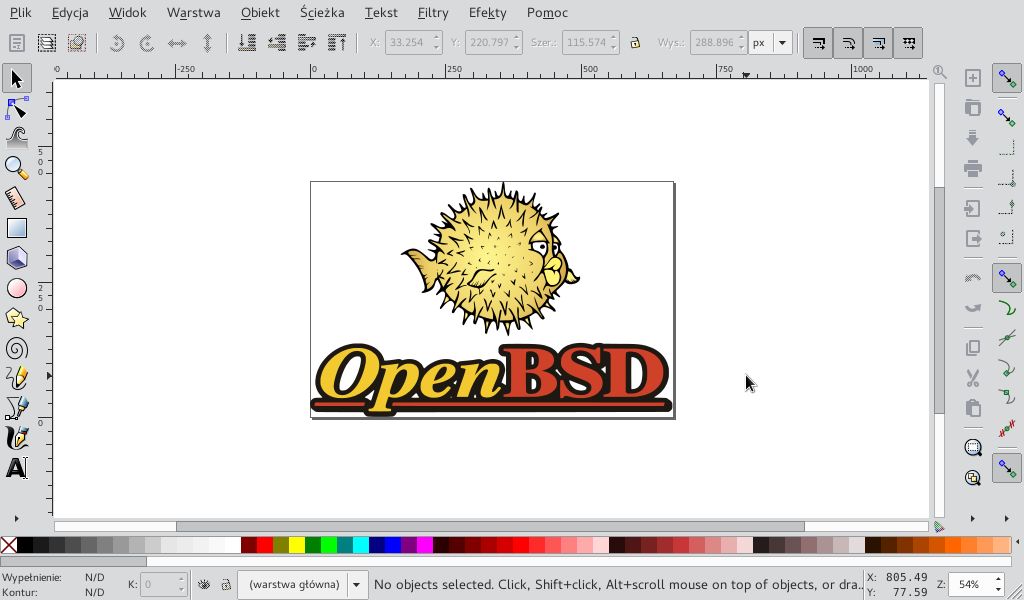1024x600 pixels.
Task: Toggle scale stroke width affect button
Action: point(818,43)
